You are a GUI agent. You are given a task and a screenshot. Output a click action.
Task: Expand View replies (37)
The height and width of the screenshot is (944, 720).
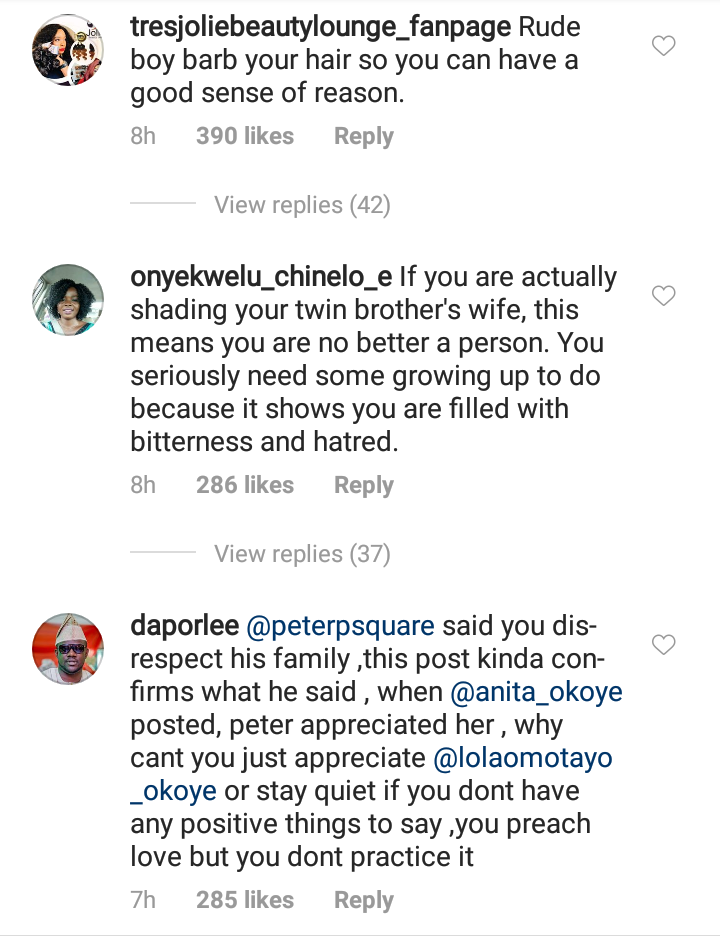(302, 554)
